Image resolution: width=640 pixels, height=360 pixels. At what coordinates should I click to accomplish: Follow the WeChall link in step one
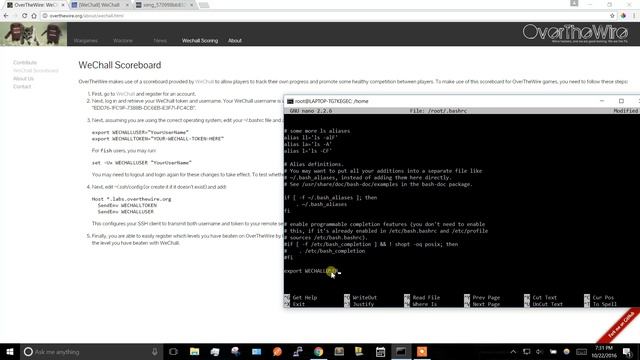point(125,94)
